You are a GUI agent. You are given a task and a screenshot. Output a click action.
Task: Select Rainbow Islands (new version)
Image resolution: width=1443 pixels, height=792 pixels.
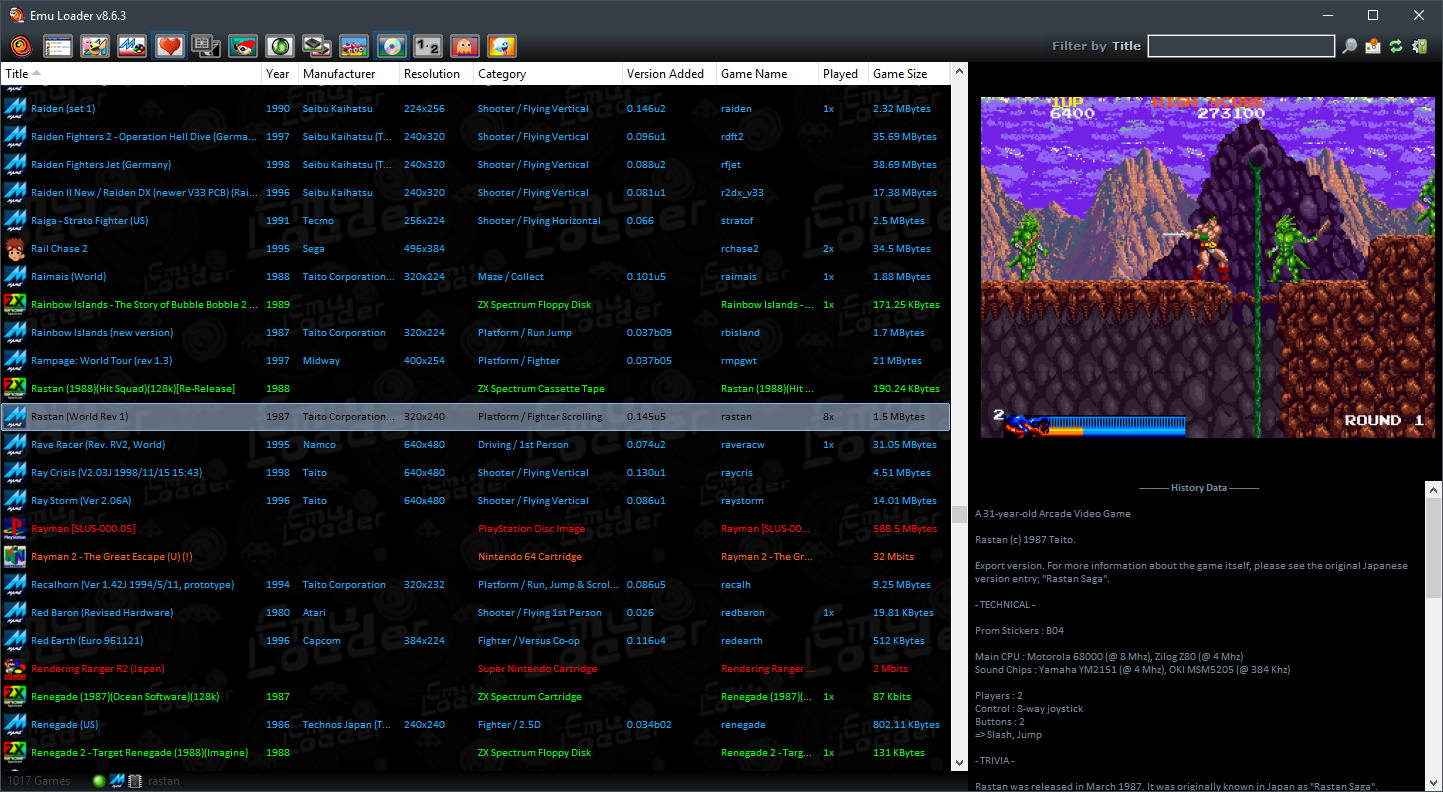(475, 332)
